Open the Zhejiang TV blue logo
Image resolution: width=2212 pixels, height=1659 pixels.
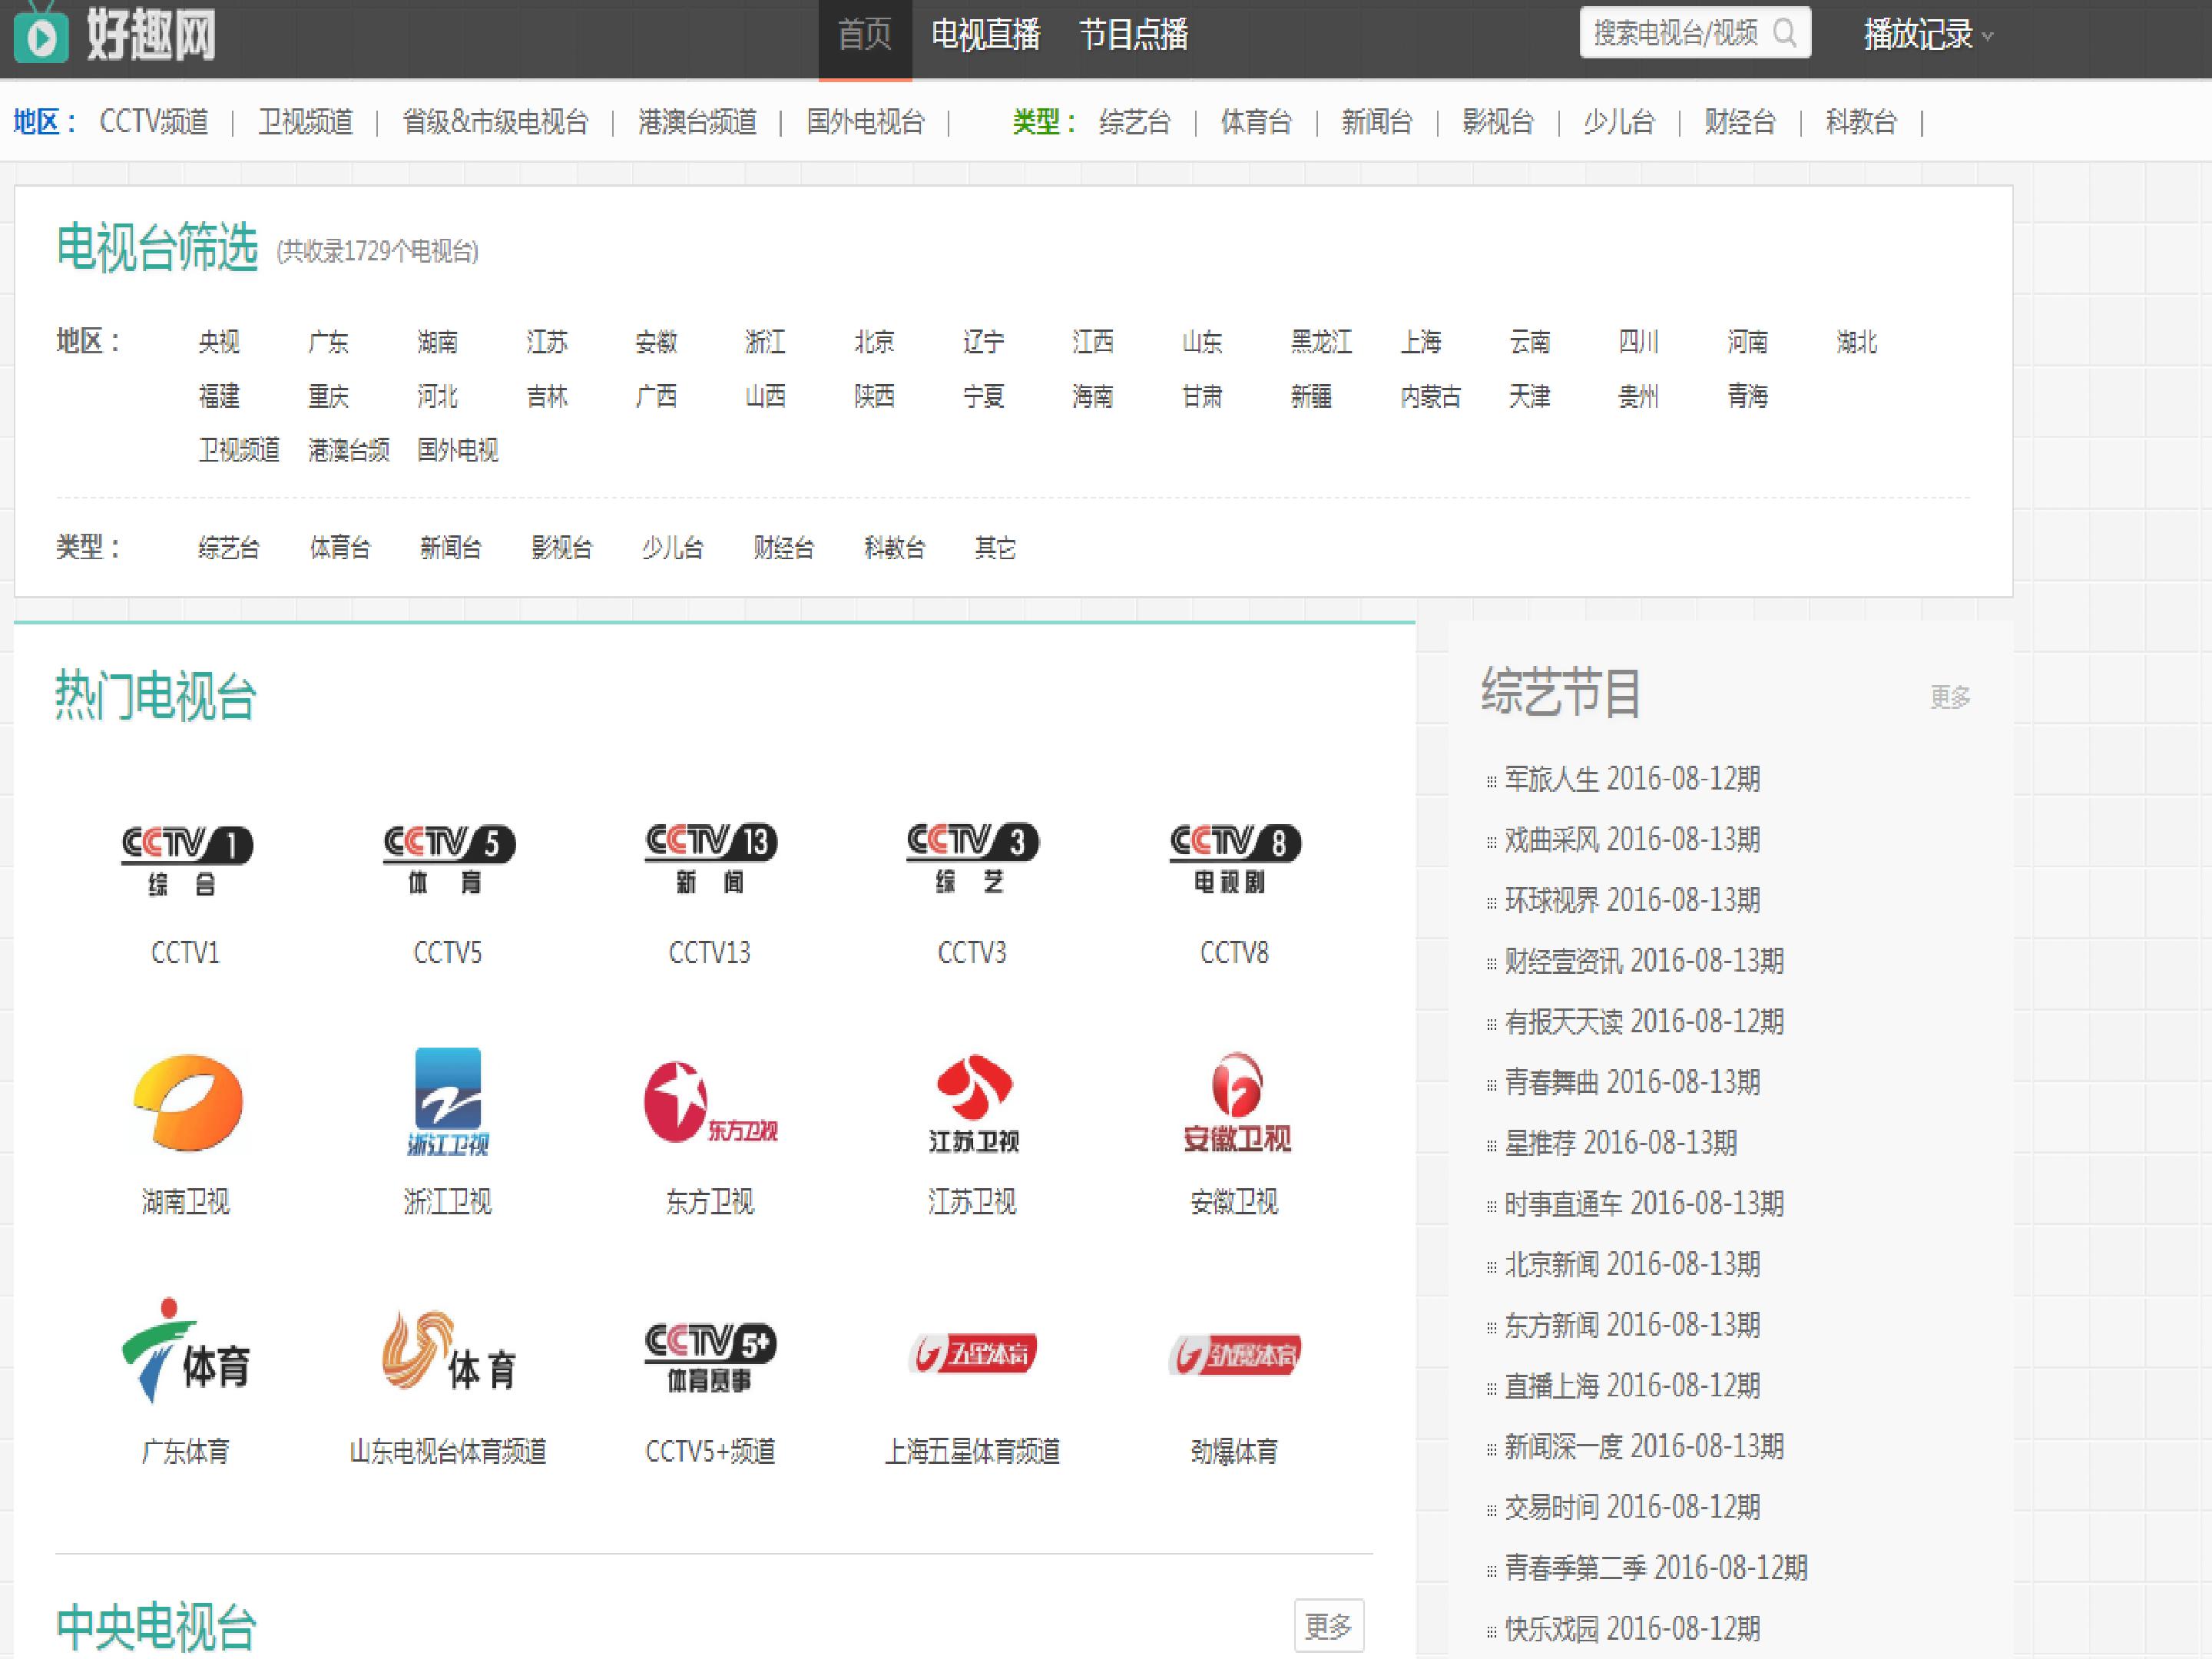(x=448, y=1102)
